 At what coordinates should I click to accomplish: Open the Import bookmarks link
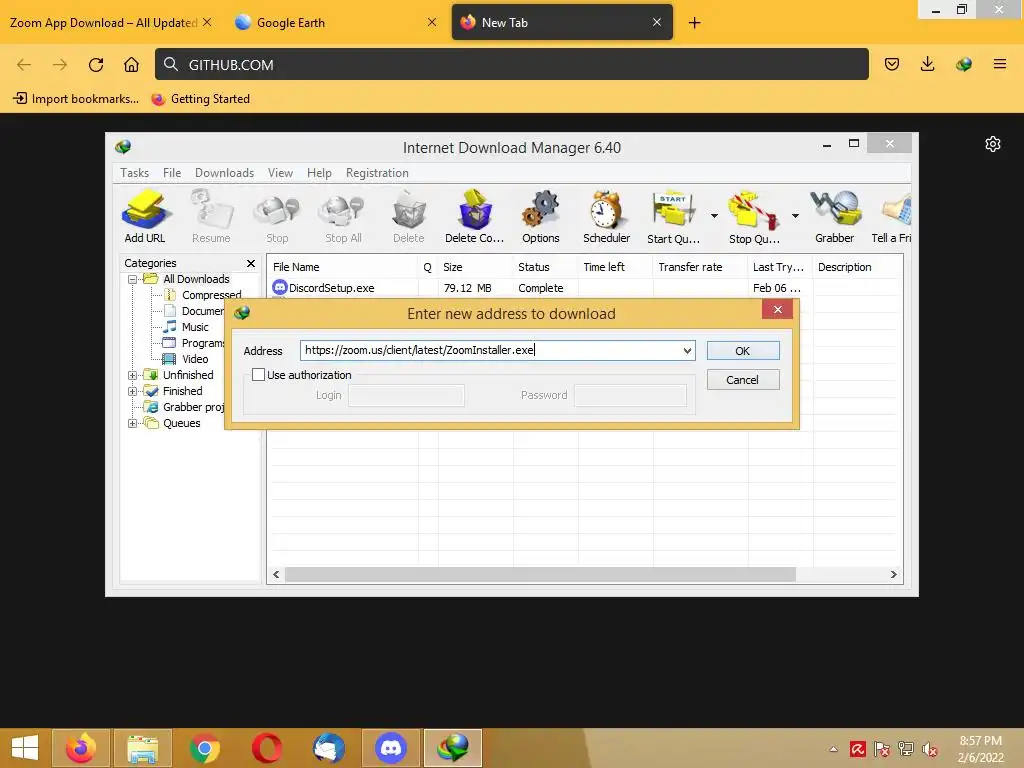[x=76, y=99]
